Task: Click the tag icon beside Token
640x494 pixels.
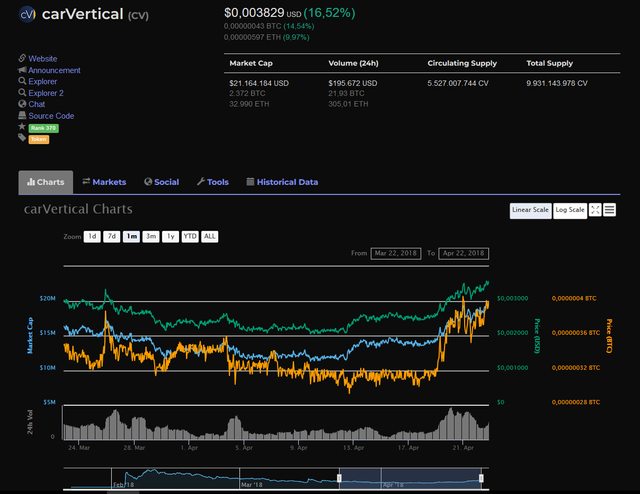Action: [x=22, y=138]
